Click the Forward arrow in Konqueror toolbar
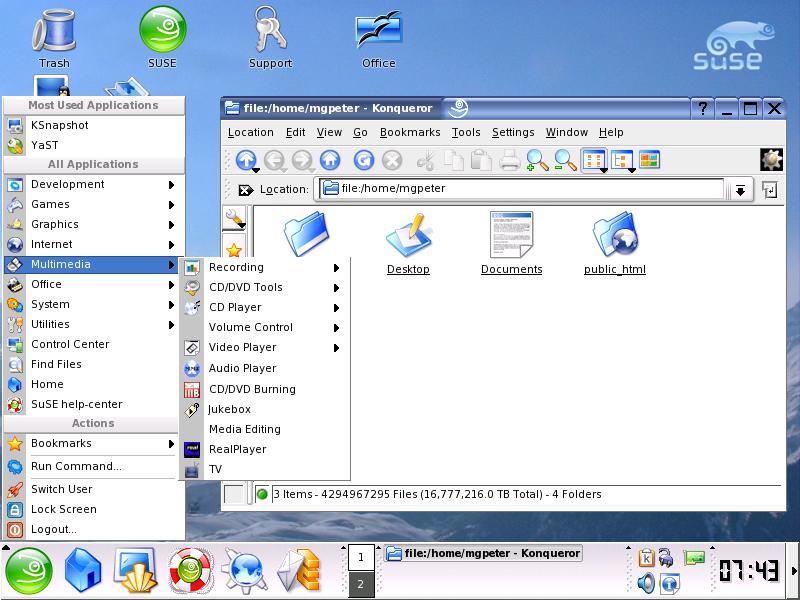Viewport: 800px width, 600px height. (x=303, y=160)
